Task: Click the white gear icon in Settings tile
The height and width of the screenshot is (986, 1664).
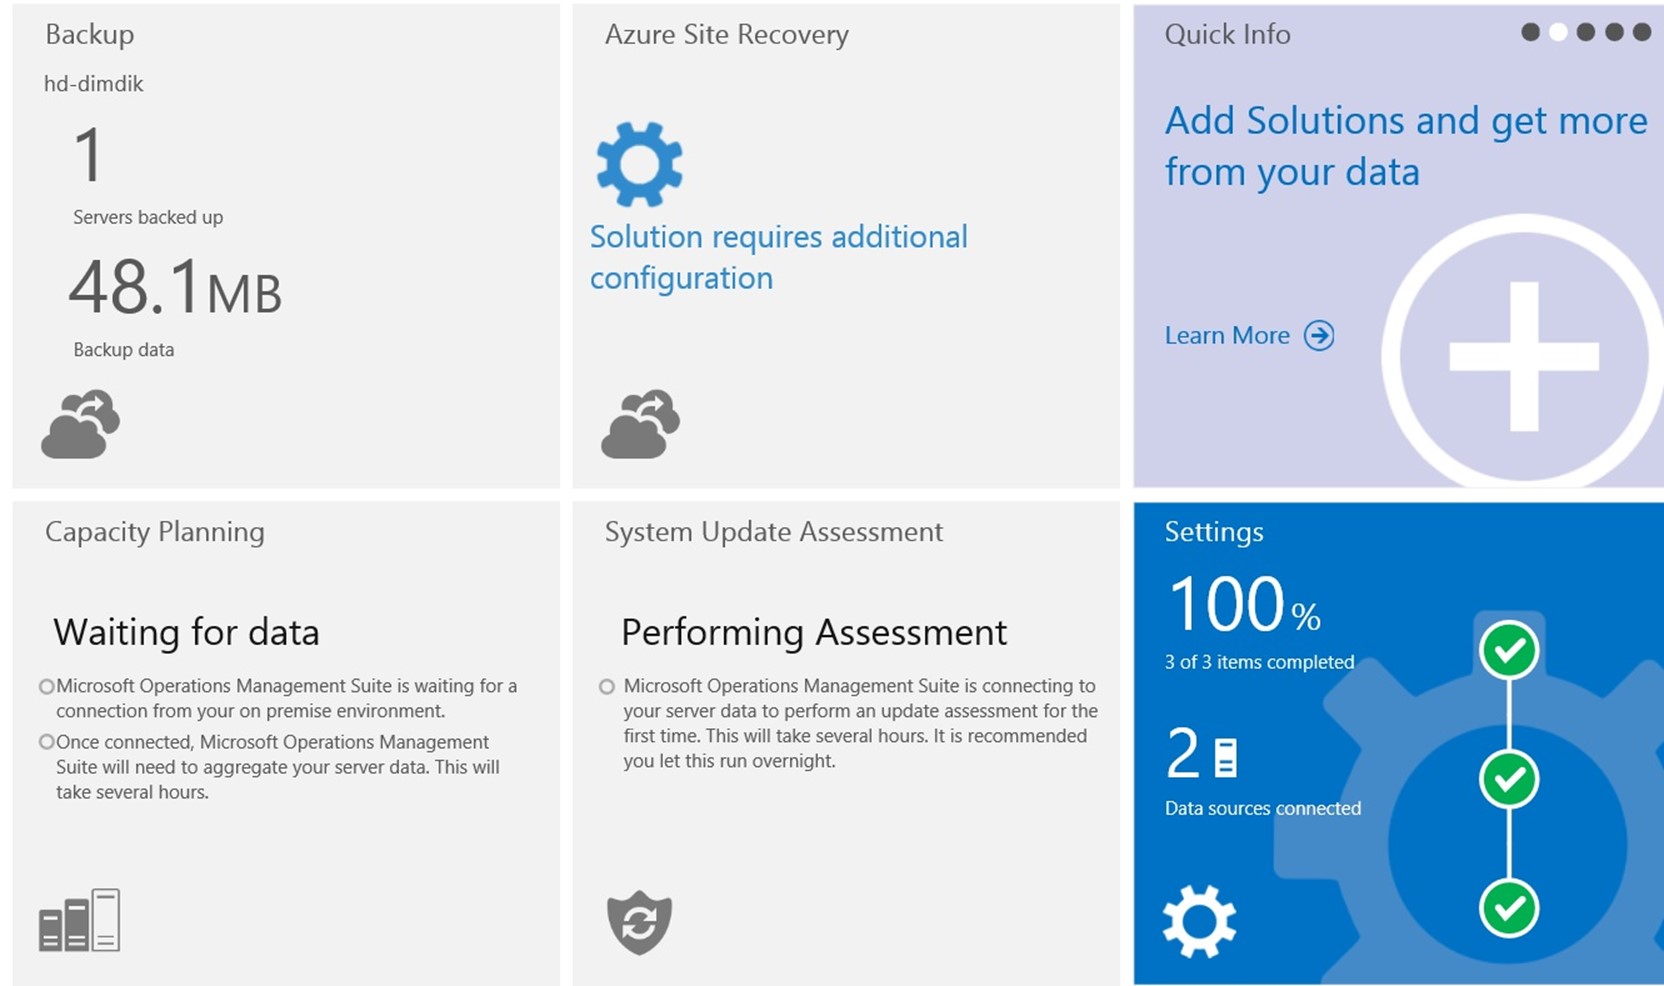Action: pos(1199,921)
